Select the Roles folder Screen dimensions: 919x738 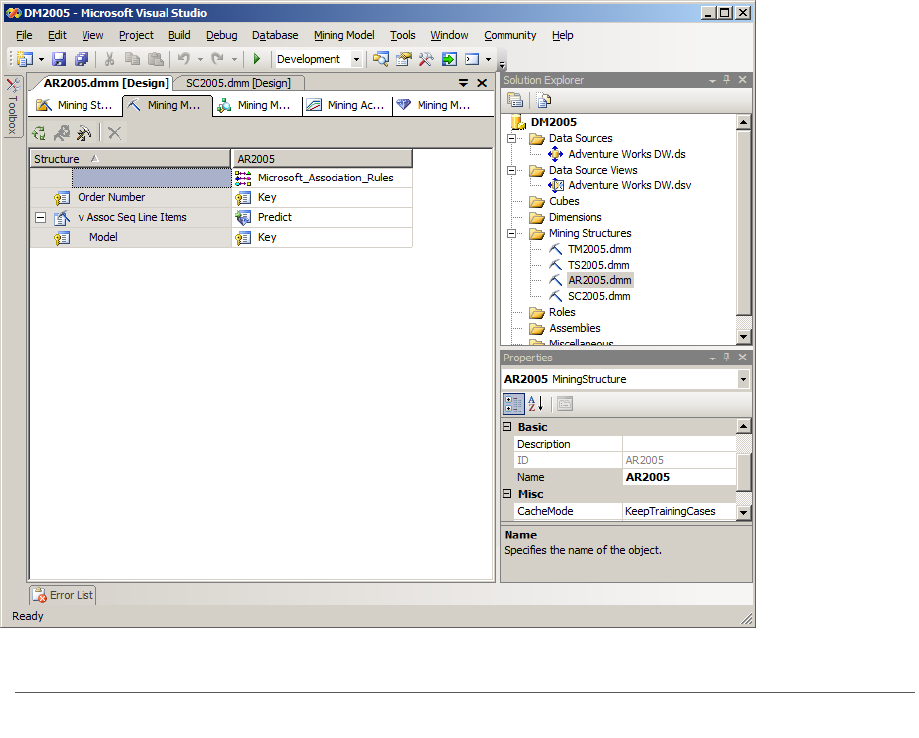562,312
